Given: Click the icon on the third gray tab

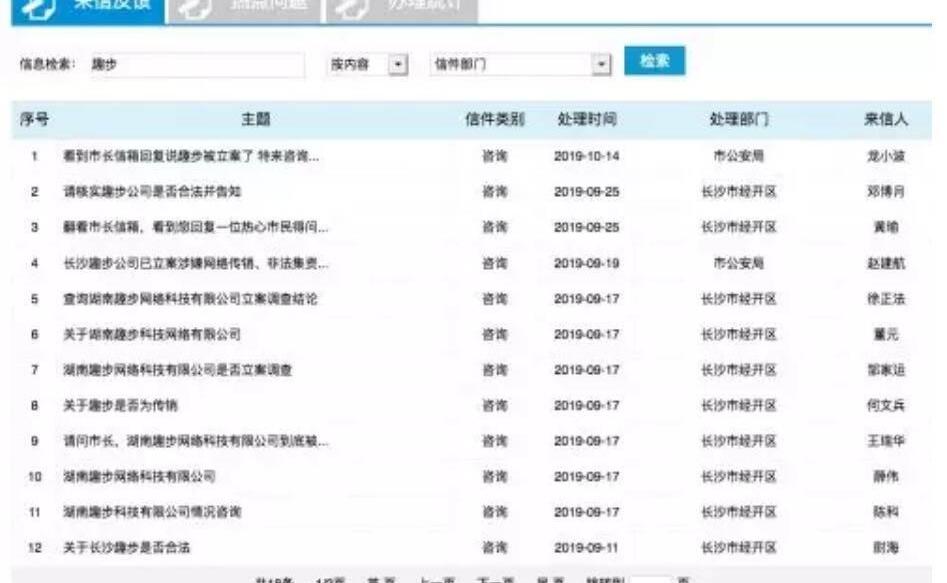Looking at the screenshot, I should coord(351,7).
